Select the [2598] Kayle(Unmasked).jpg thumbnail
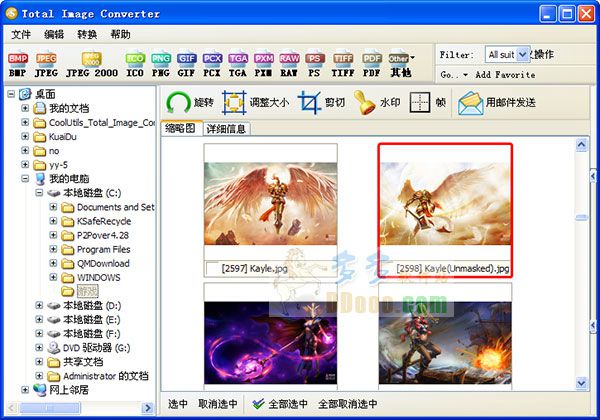 coord(445,210)
